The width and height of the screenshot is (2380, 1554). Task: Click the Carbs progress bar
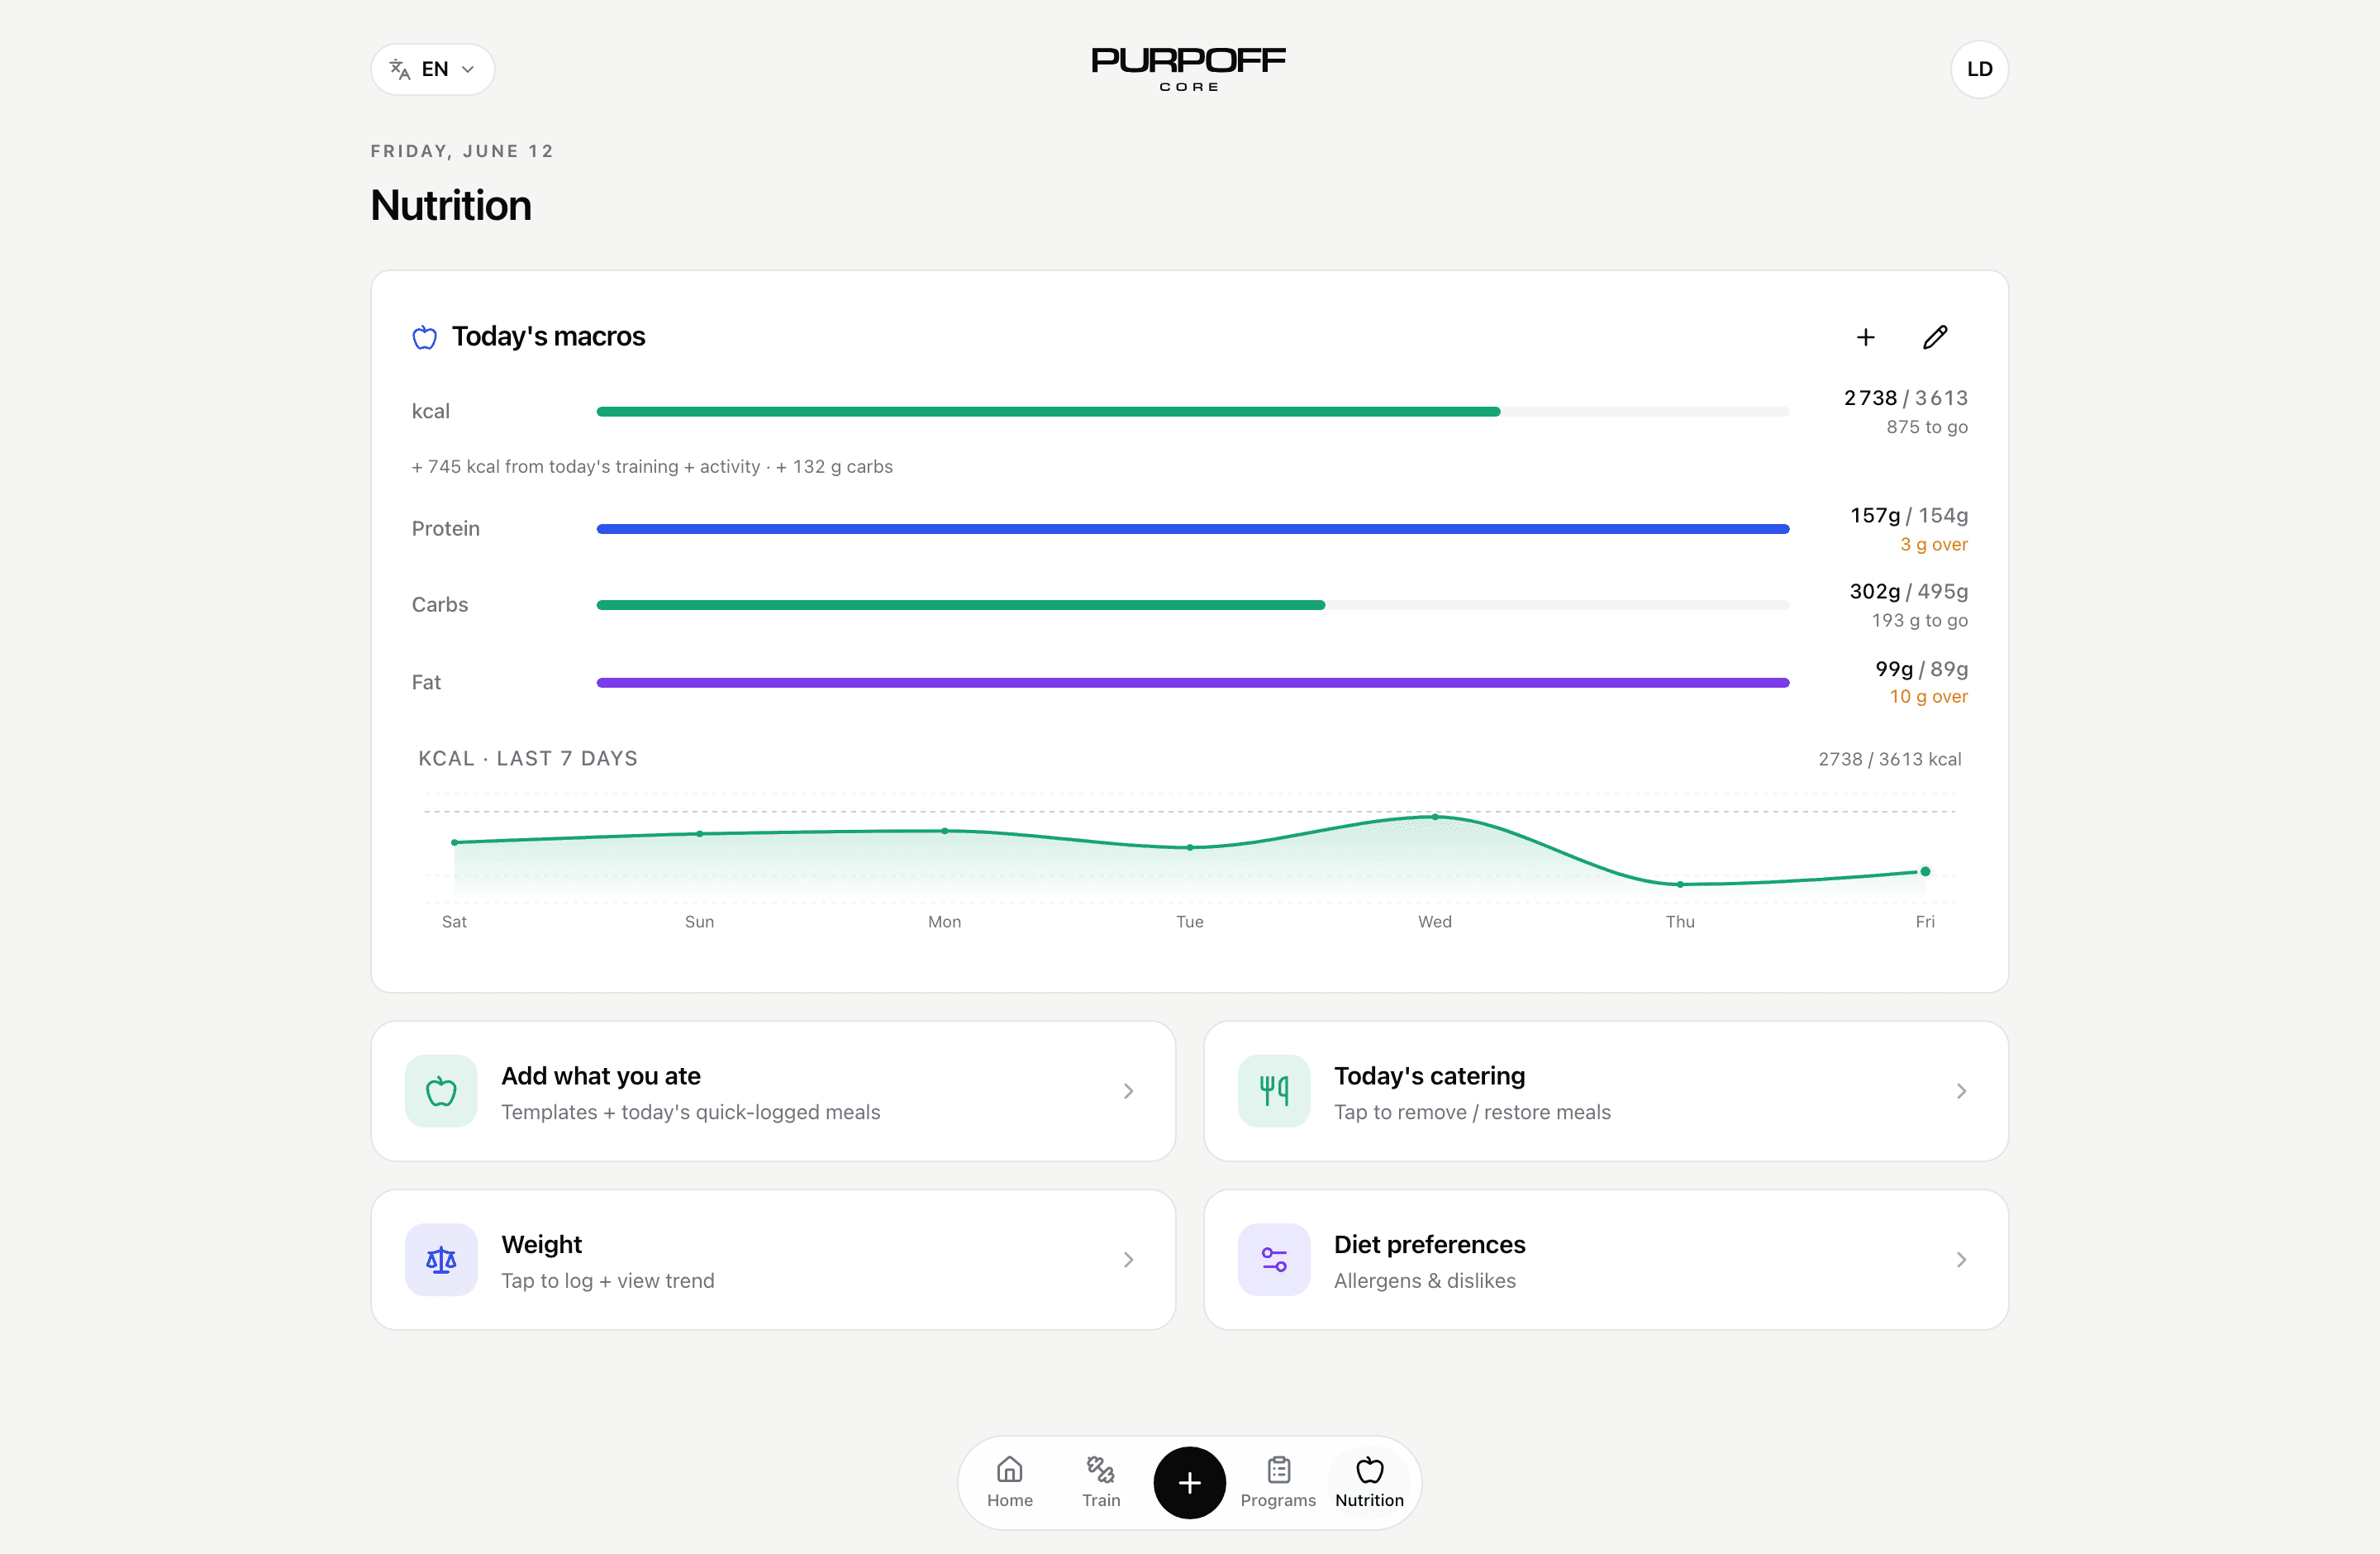[x=1192, y=605]
